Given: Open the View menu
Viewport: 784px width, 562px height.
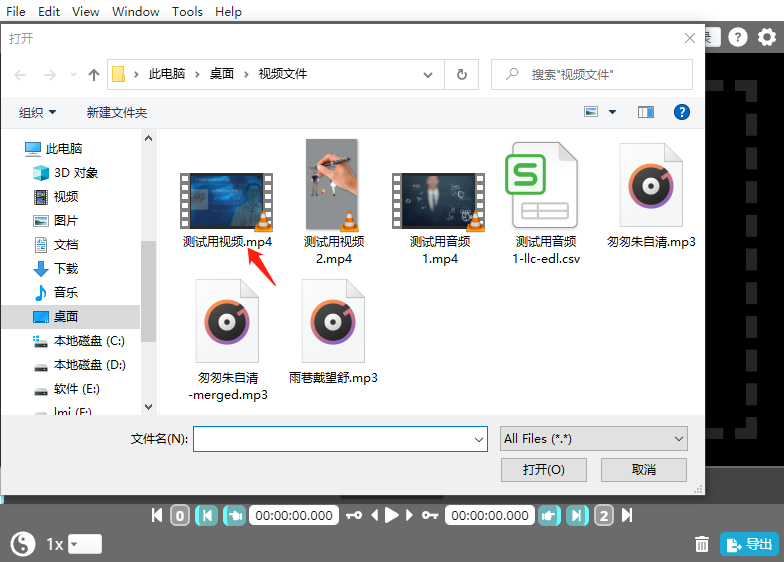Looking at the screenshot, I should (86, 11).
